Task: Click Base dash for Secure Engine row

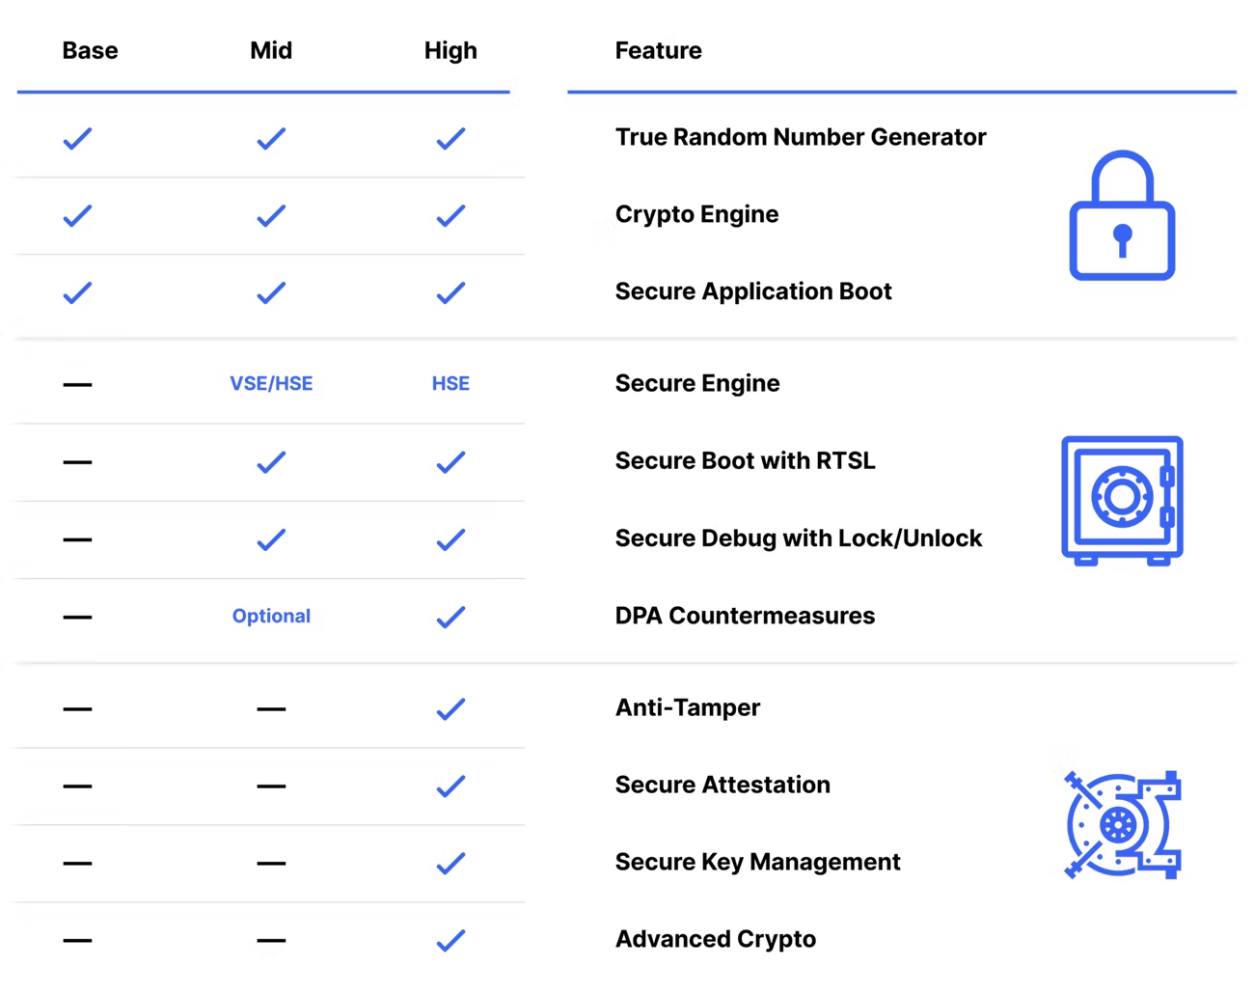Action: coord(77,384)
